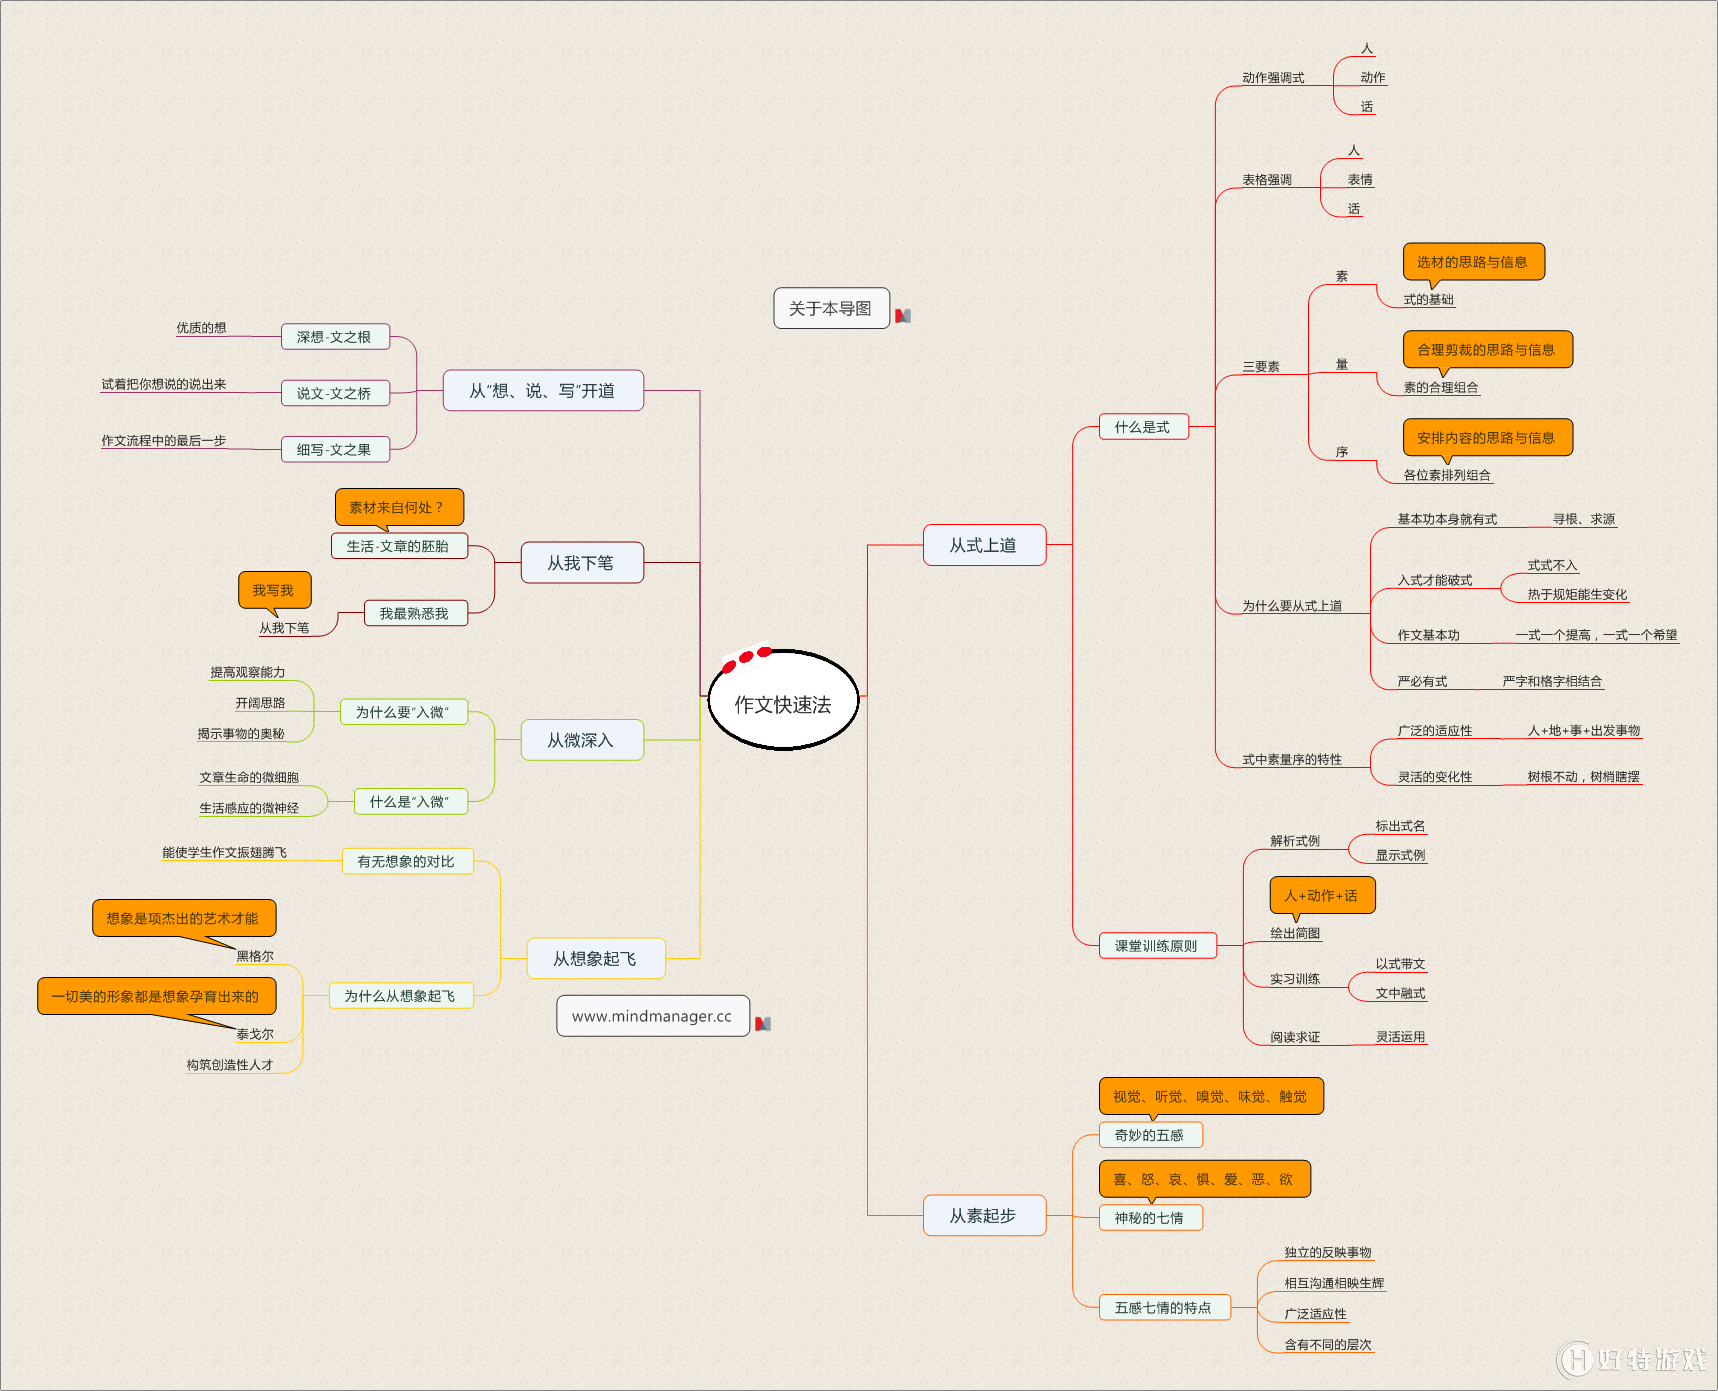
Task: Click the 什么是式 subtopic
Action: click(x=1144, y=427)
